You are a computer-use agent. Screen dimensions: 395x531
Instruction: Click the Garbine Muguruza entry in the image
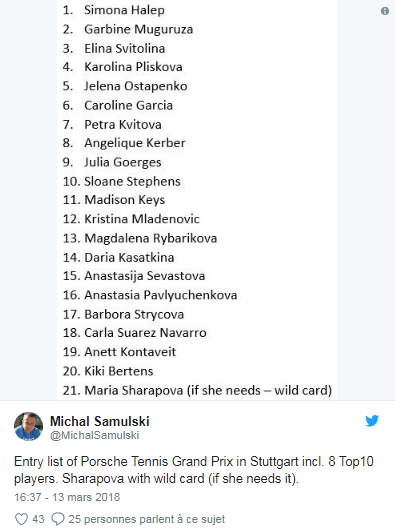pyautogui.click(x=128, y=29)
